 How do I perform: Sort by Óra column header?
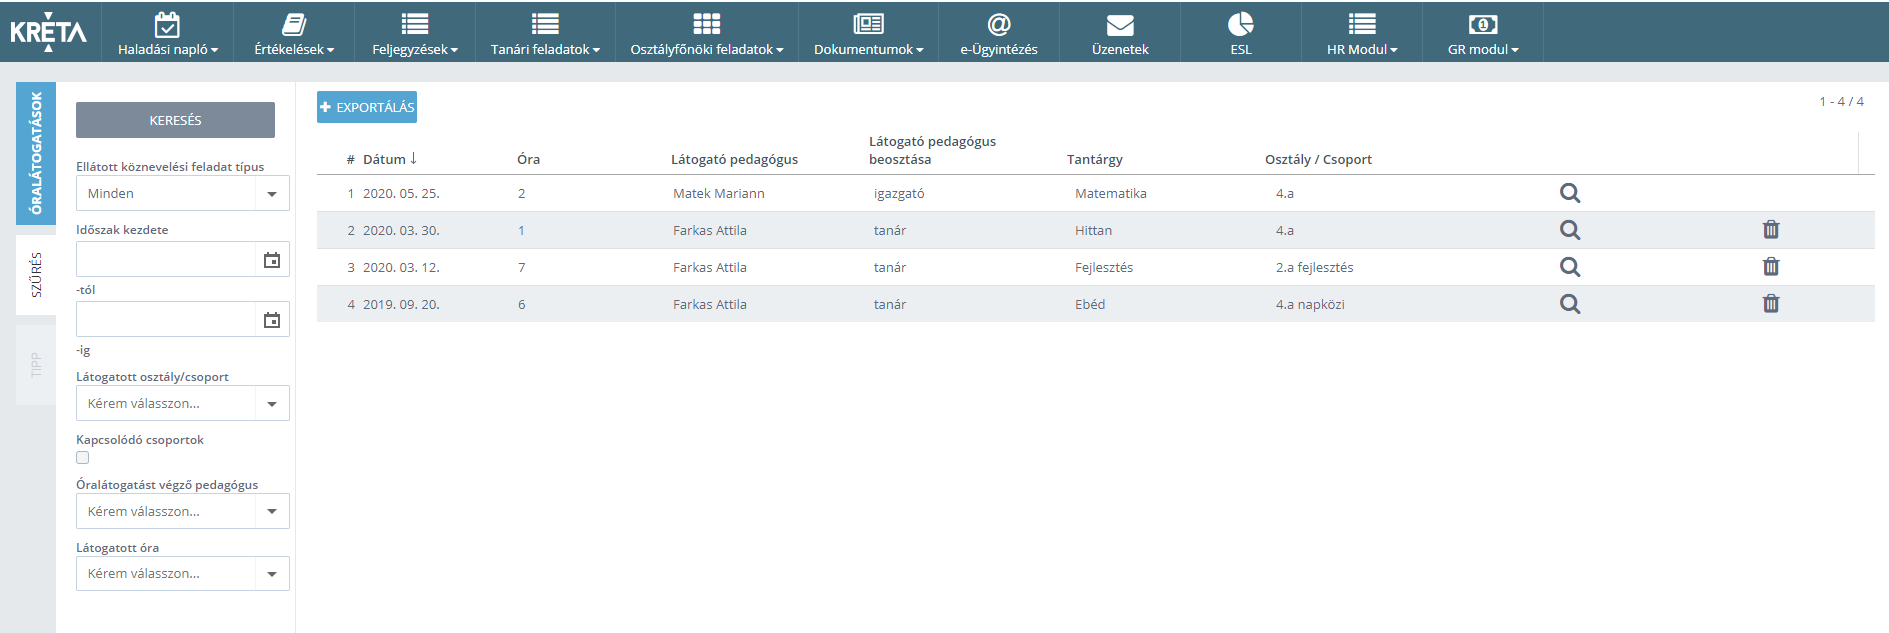(x=528, y=159)
